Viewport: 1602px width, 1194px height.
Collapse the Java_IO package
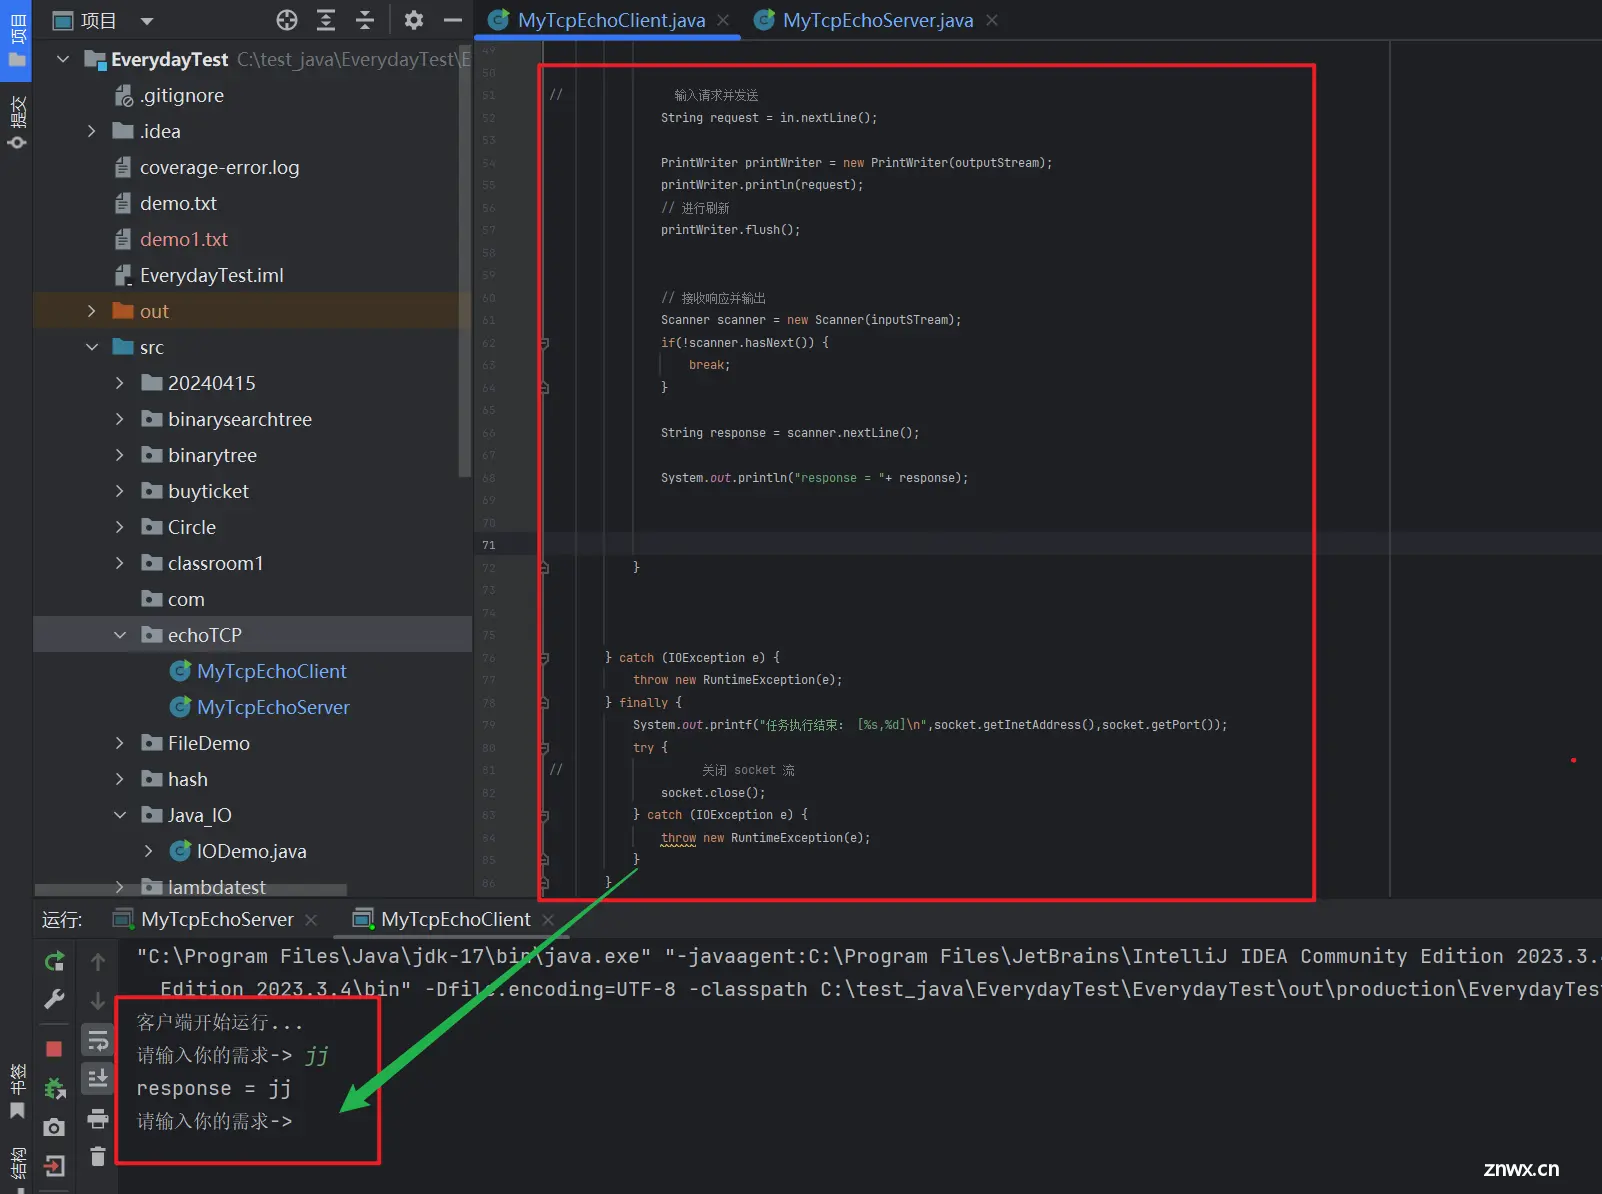click(x=119, y=815)
